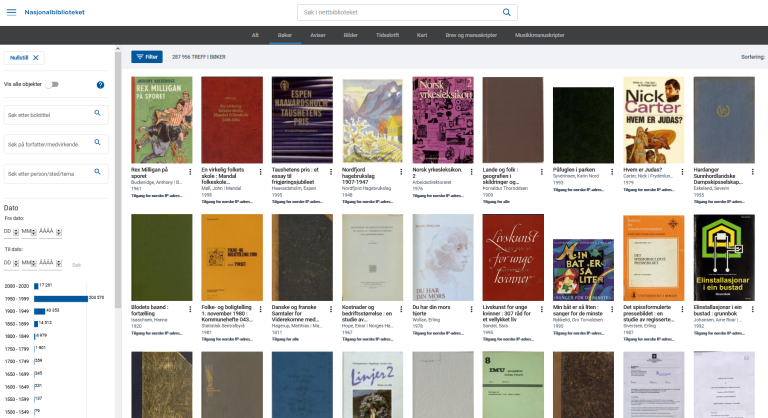
Task: Open the Livskunst for unge kvinner cover
Action: click(513, 257)
